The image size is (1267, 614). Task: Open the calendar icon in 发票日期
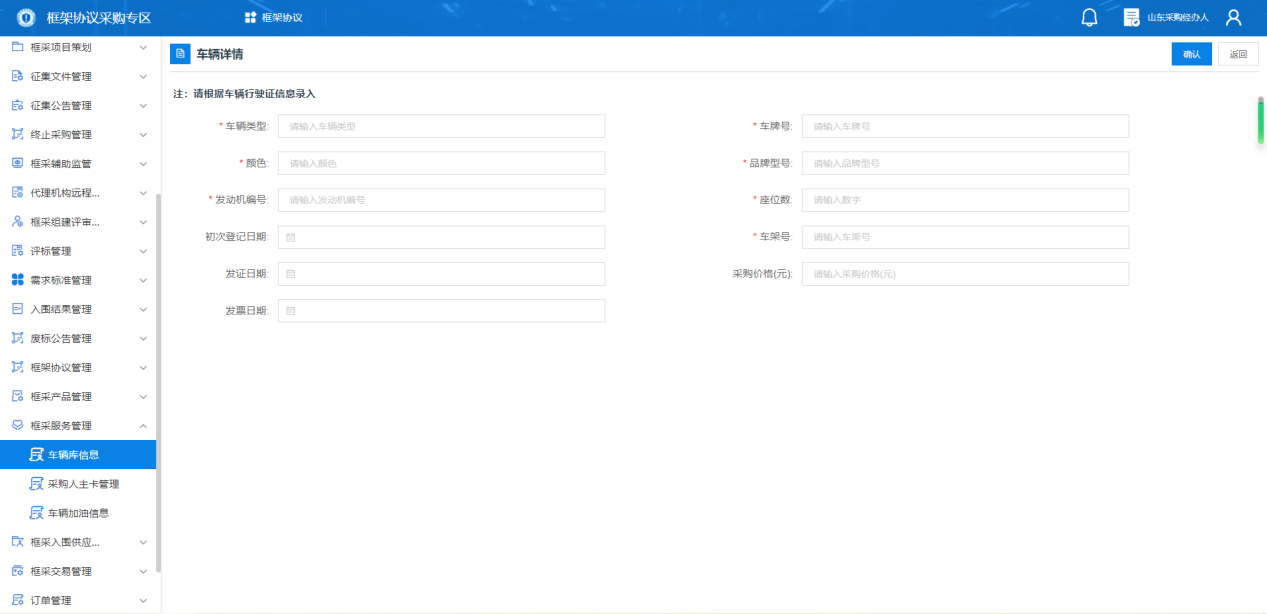[x=291, y=311]
